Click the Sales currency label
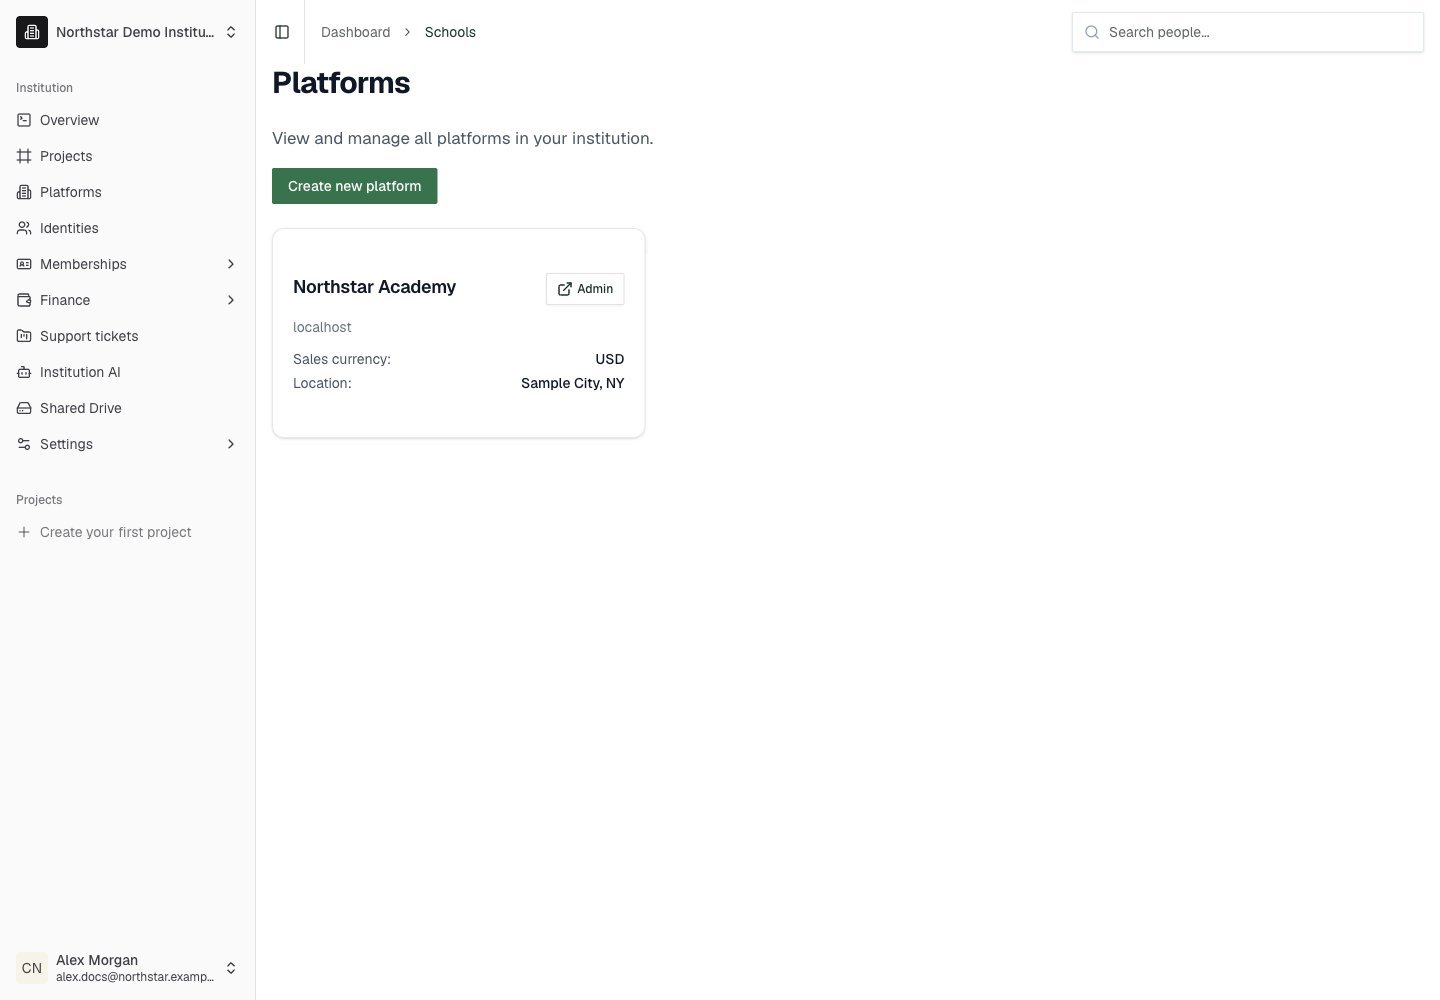Image resolution: width=1440 pixels, height=1000 pixels. pos(342,359)
